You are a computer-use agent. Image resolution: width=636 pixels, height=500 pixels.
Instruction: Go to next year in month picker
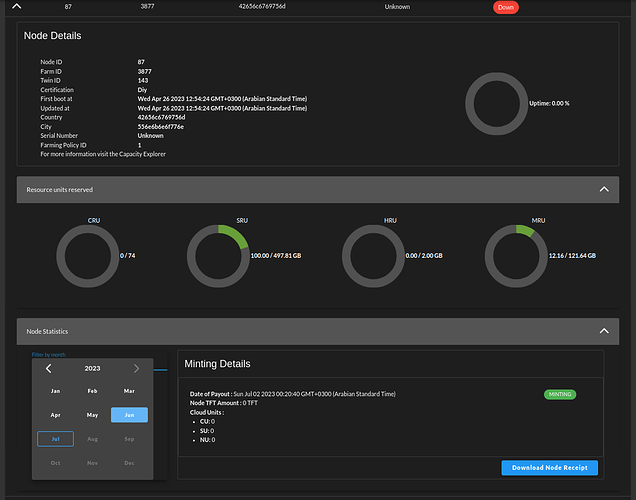(136, 368)
